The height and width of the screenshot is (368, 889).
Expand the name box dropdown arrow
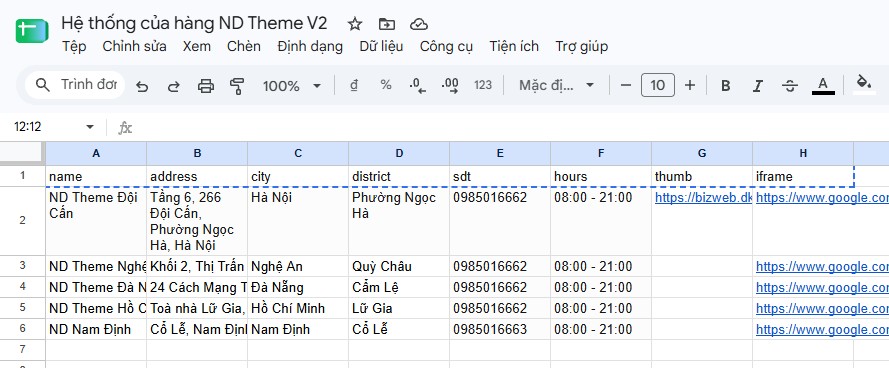(90, 127)
